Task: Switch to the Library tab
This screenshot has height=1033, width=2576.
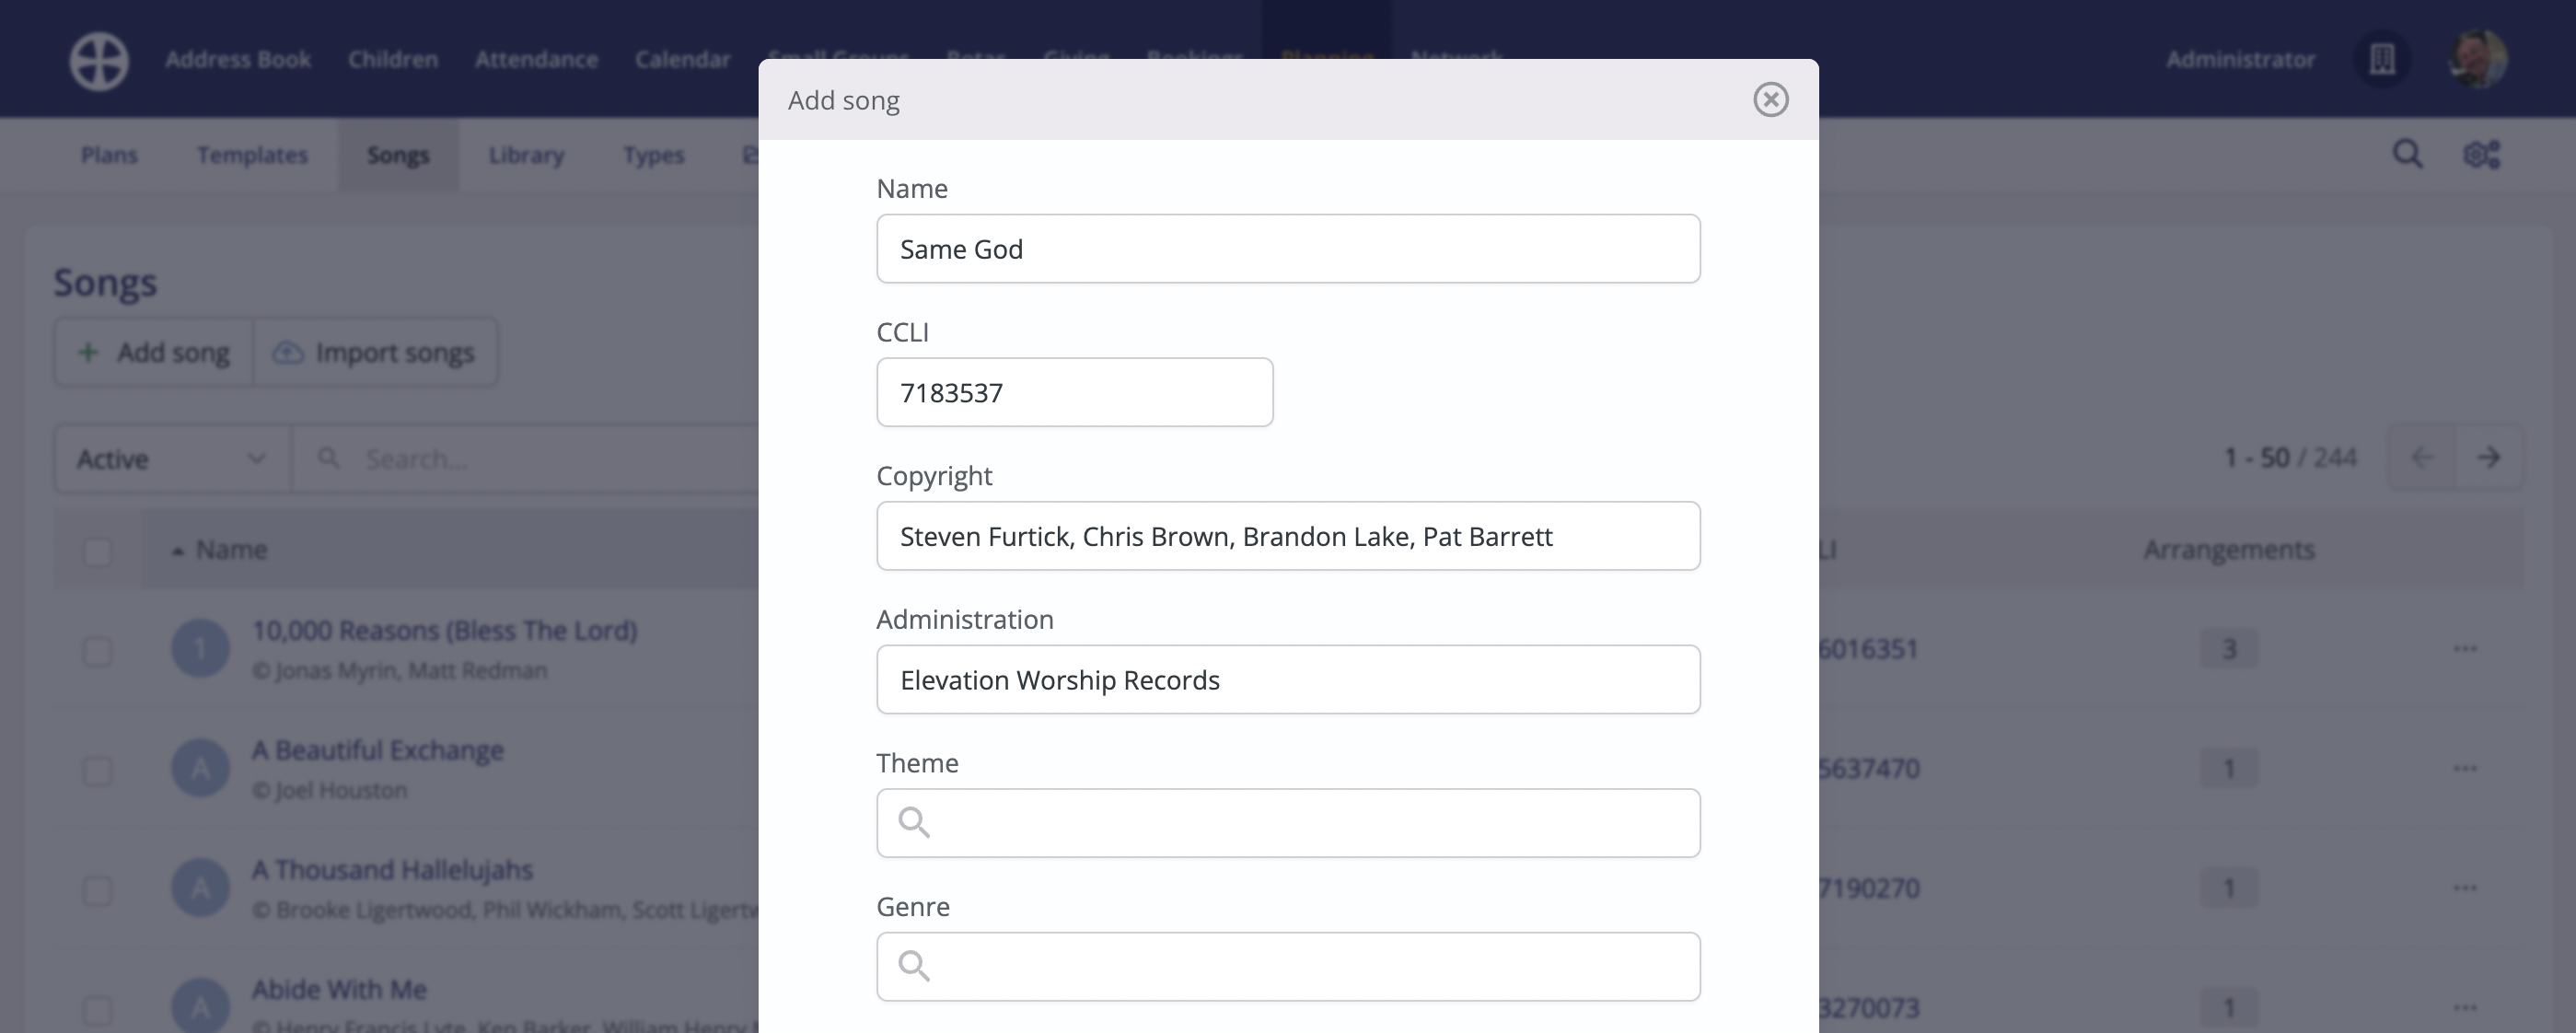Action: (526, 155)
